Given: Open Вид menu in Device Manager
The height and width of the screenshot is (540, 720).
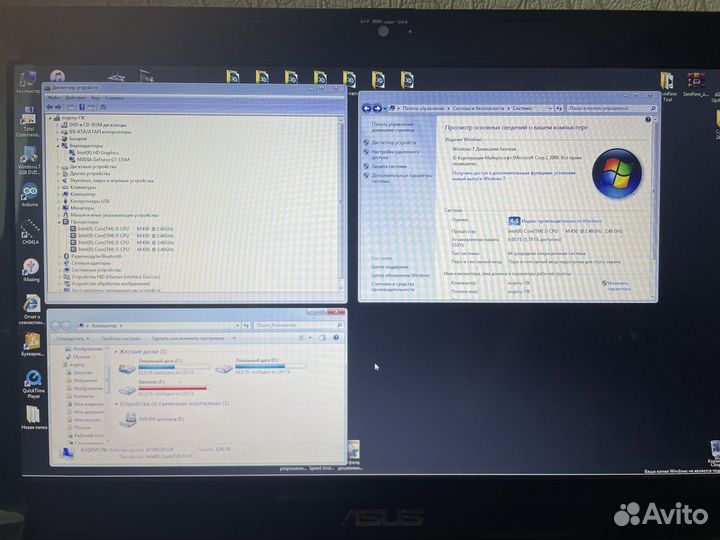Looking at the screenshot, I should coord(95,98).
